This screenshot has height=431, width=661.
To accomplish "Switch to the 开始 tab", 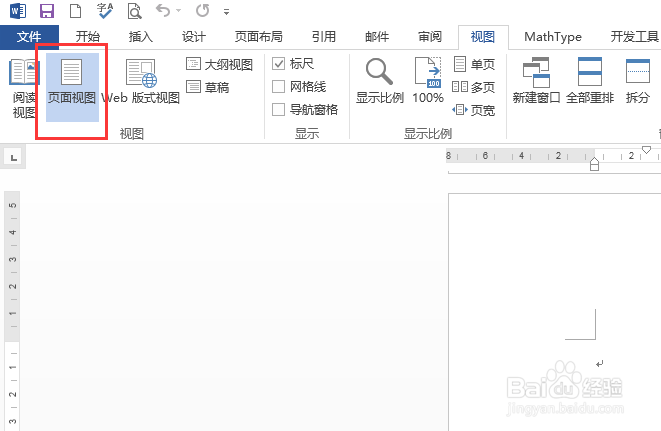I will [88, 37].
